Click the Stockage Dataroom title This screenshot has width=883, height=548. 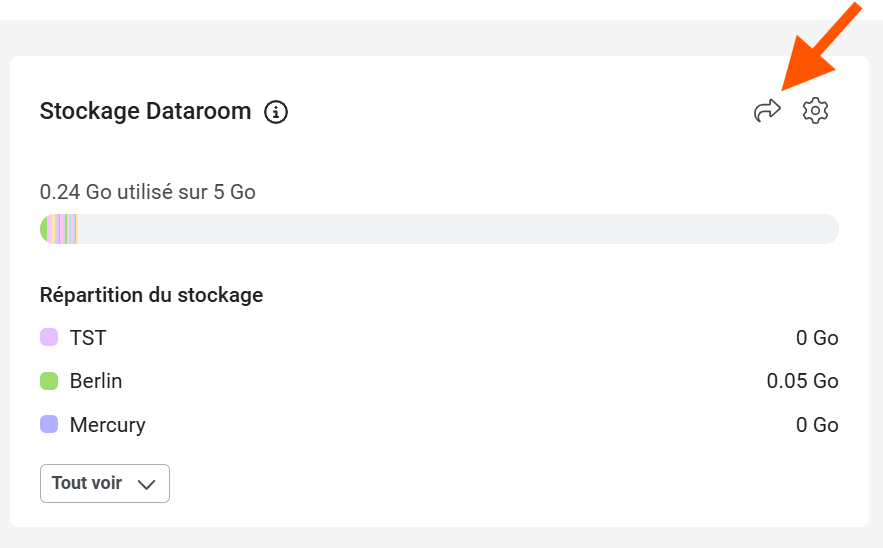click(x=145, y=111)
